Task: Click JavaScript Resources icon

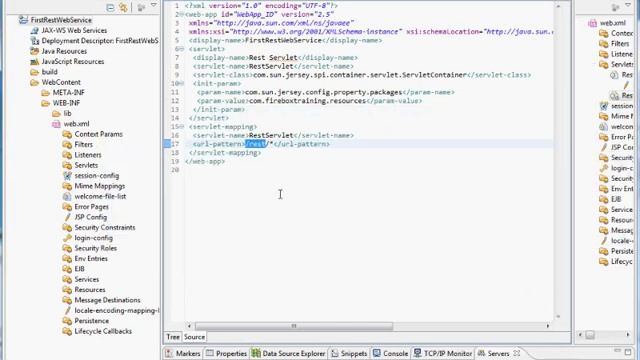Action: (x=35, y=62)
